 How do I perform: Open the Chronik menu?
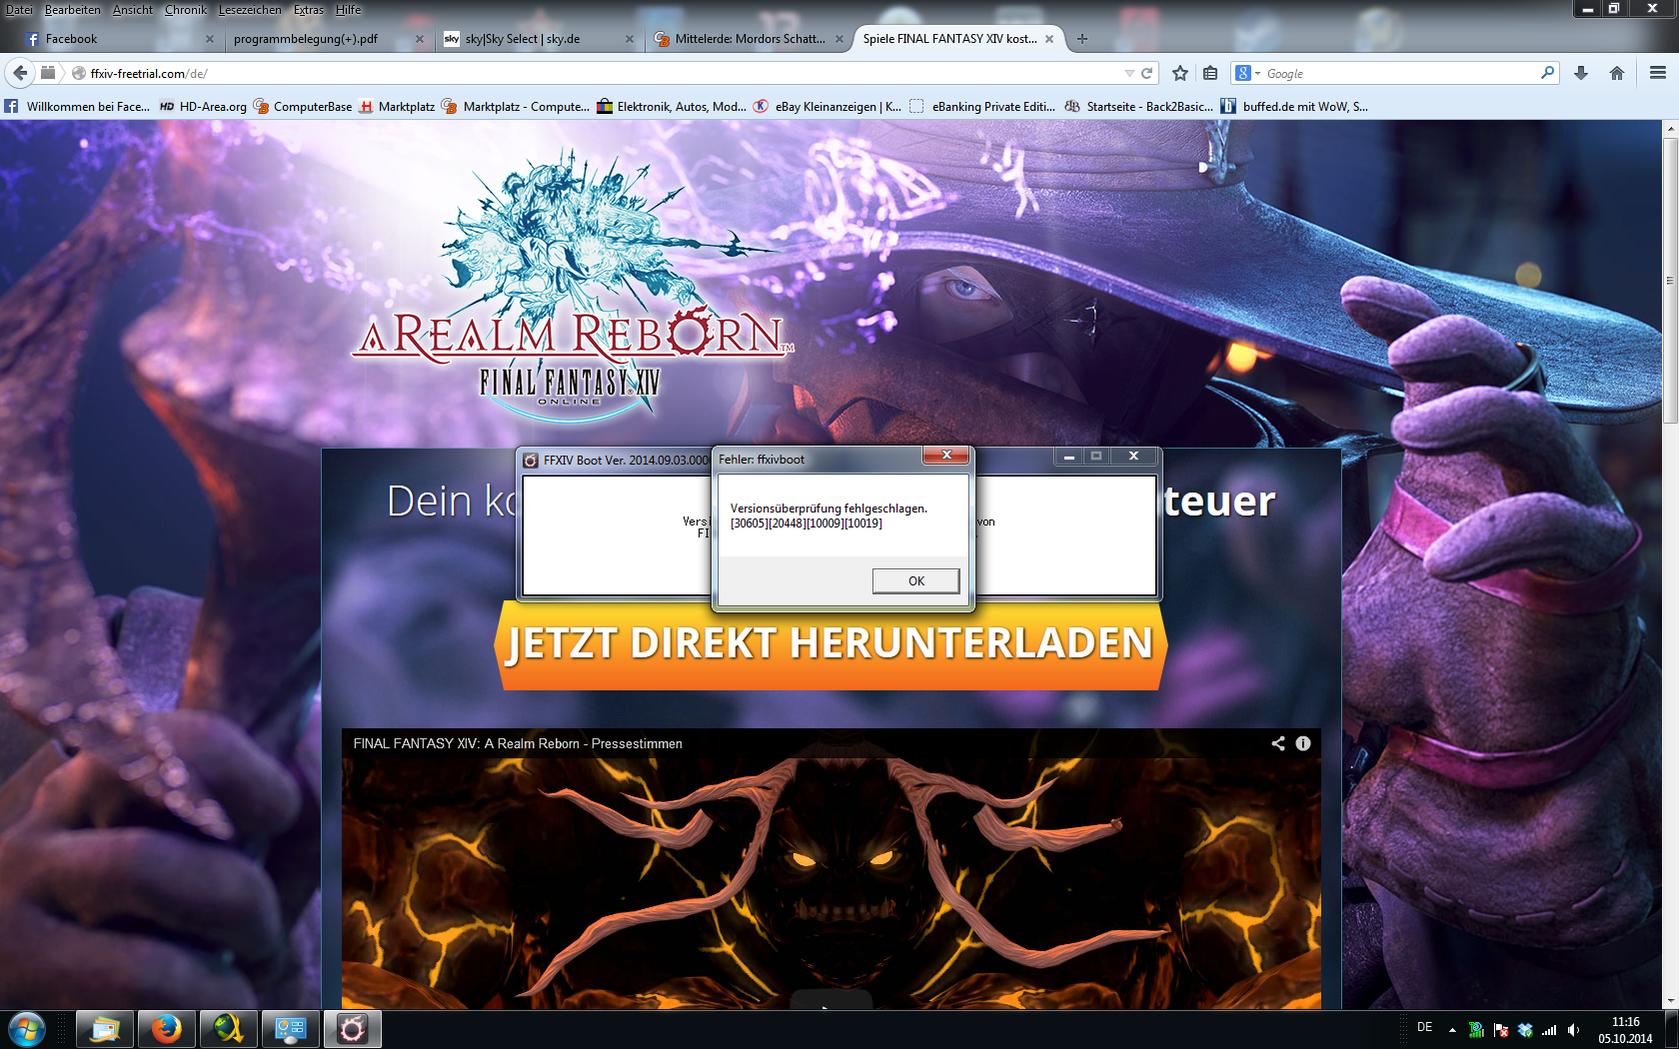coord(186,10)
